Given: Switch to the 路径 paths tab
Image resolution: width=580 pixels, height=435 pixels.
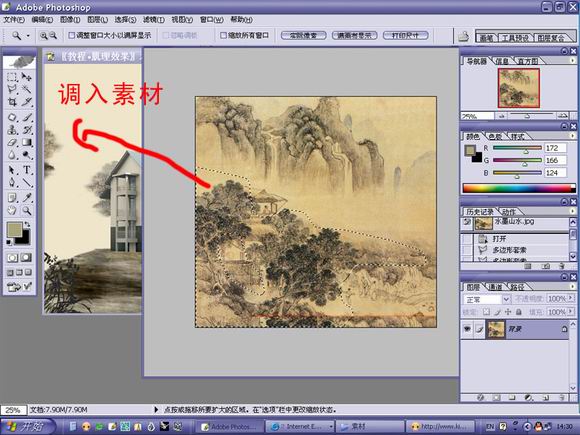Looking at the screenshot, I should pyautogui.click(x=517, y=287).
